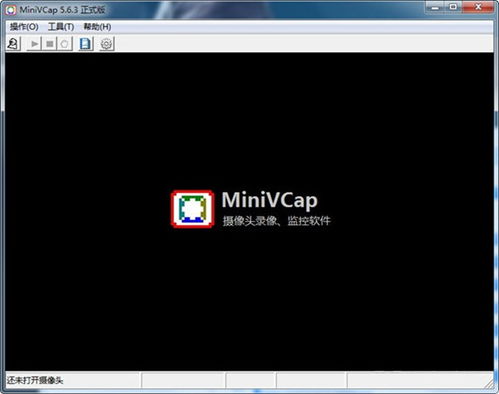Open the 操作(O) menu
The height and width of the screenshot is (394, 499).
24,27
